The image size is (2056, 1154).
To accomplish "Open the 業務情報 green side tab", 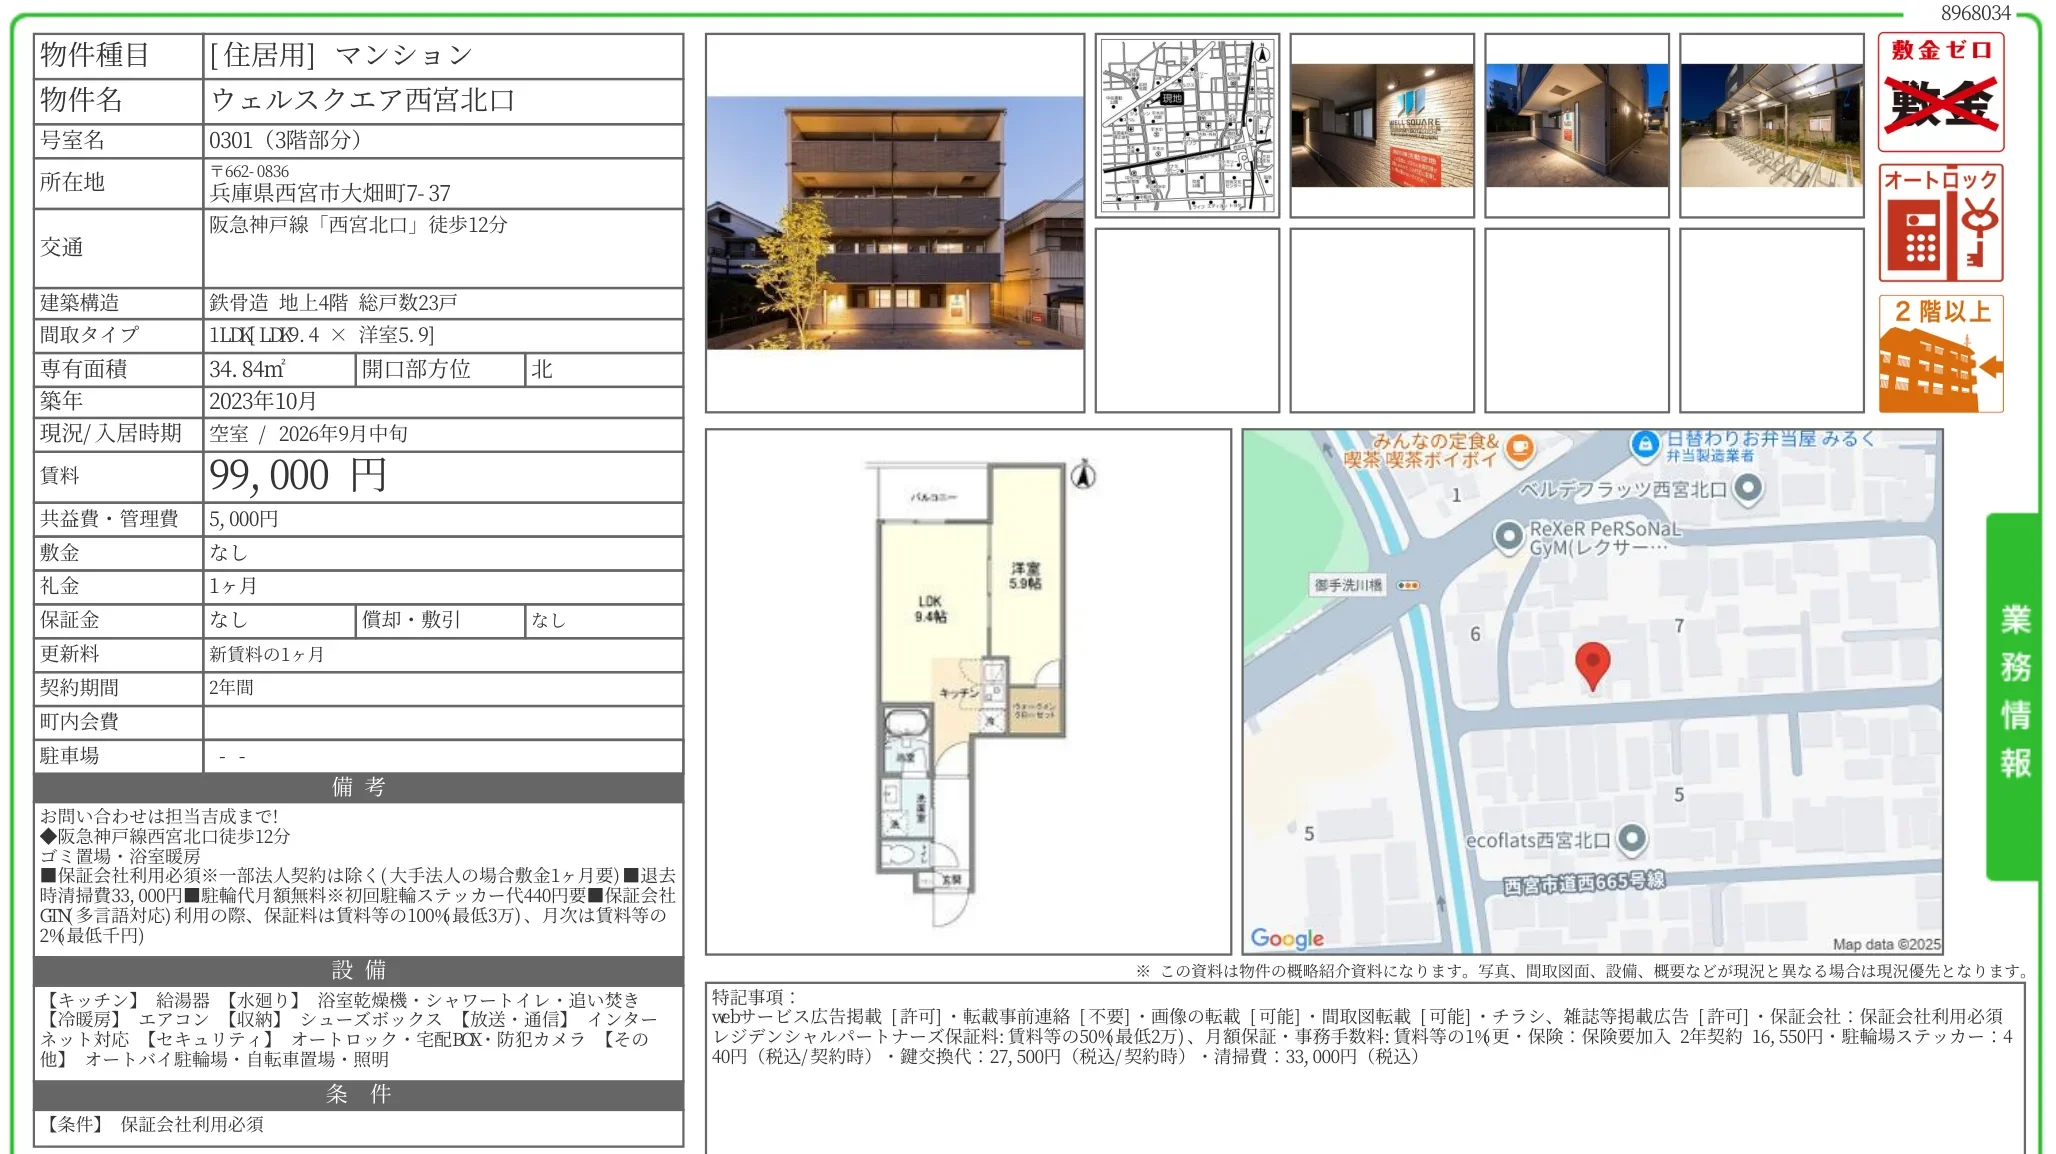I will point(2013,696).
